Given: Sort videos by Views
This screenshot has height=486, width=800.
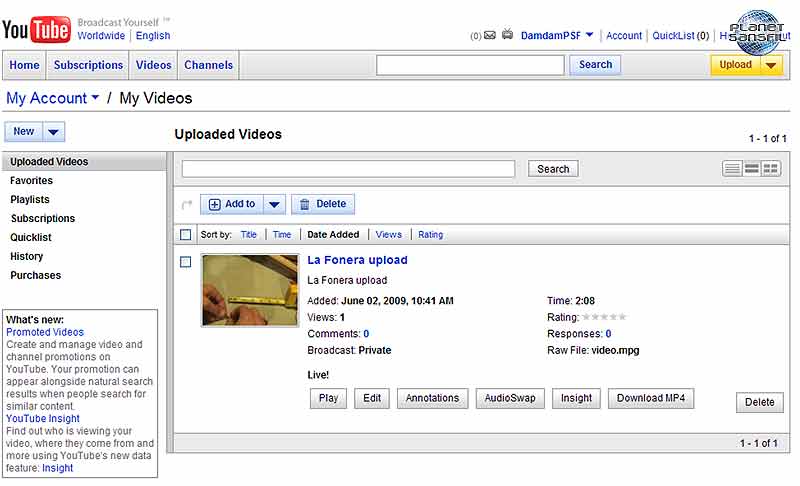Looking at the screenshot, I should point(388,235).
